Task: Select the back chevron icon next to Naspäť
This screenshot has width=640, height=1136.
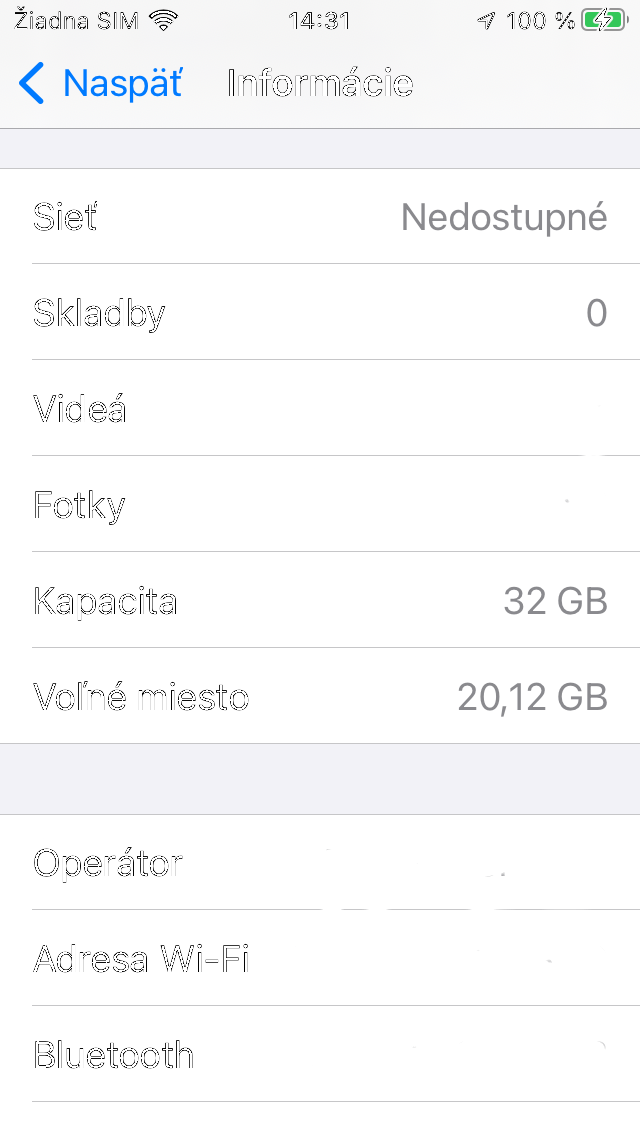Action: (x=31, y=84)
